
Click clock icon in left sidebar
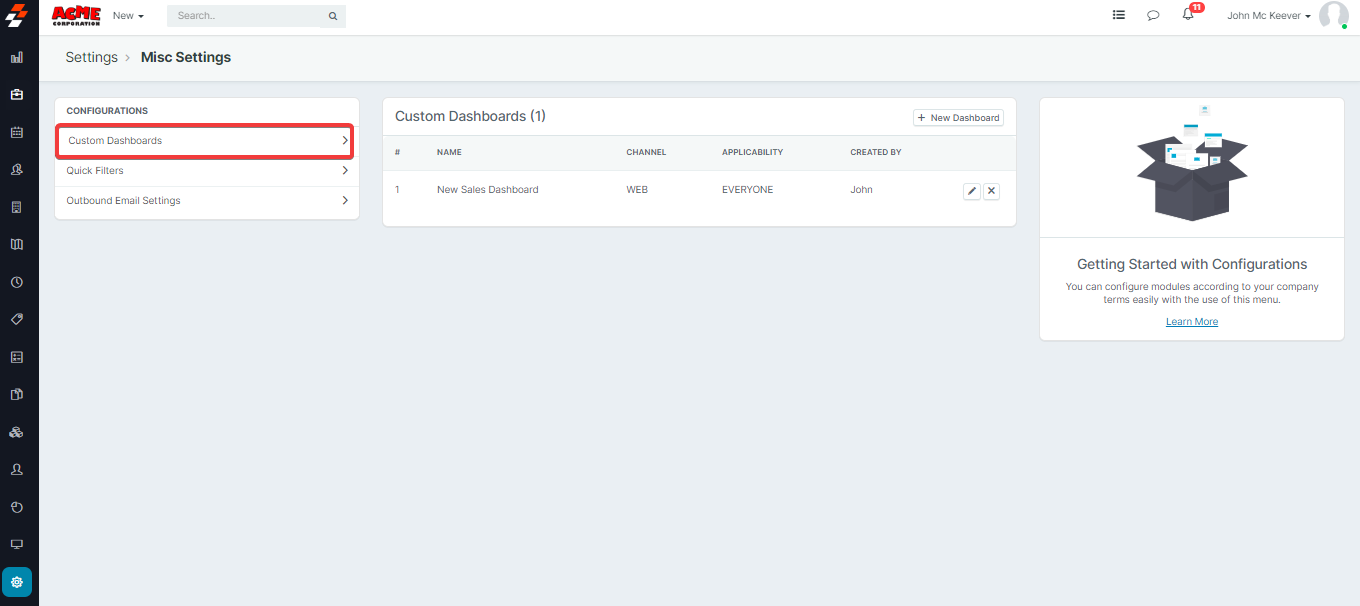click(17, 282)
